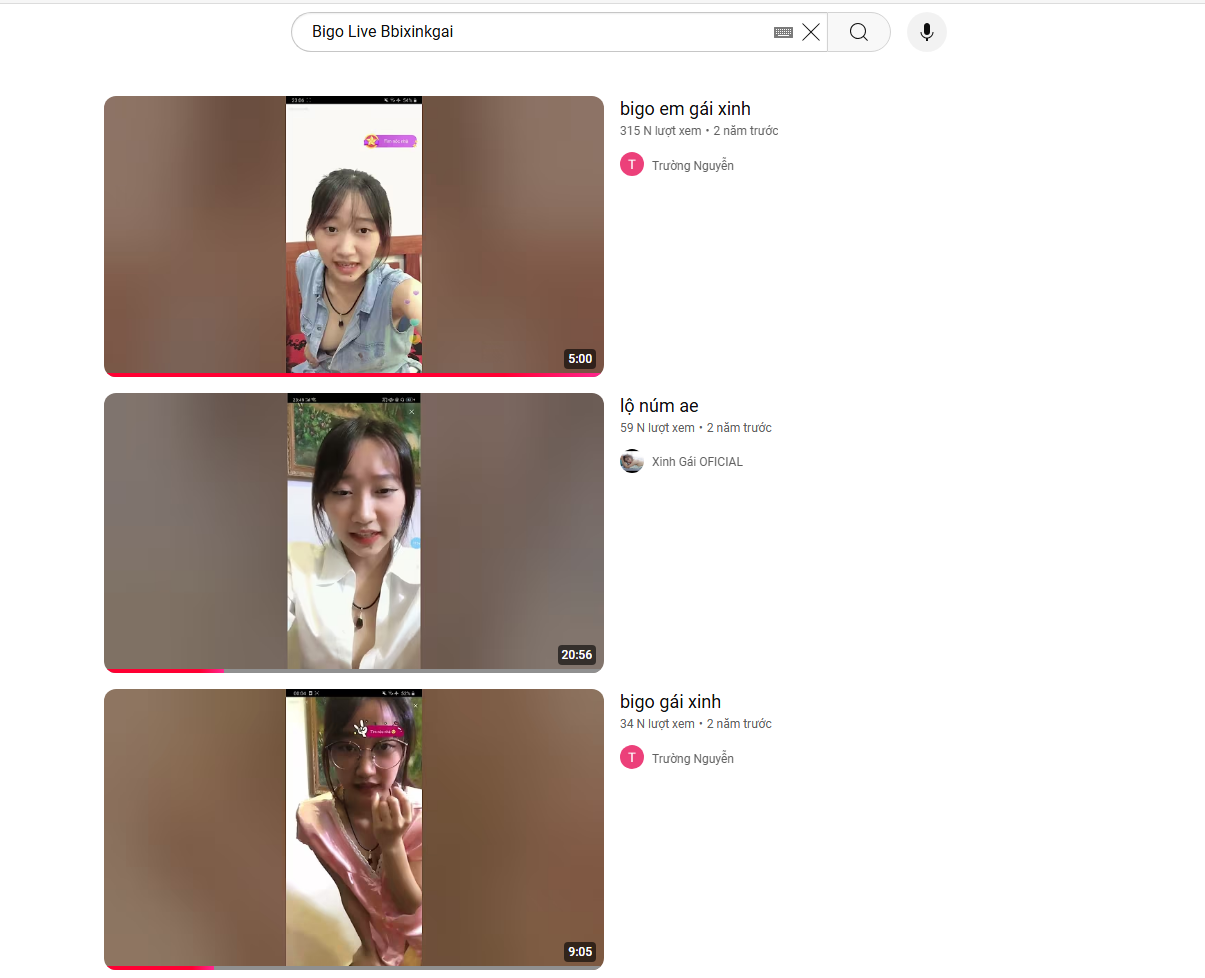Screen dimensions: 1205x978
Task: Open Trường Nguyễn channel name under first video
Action: pyautogui.click(x=692, y=166)
